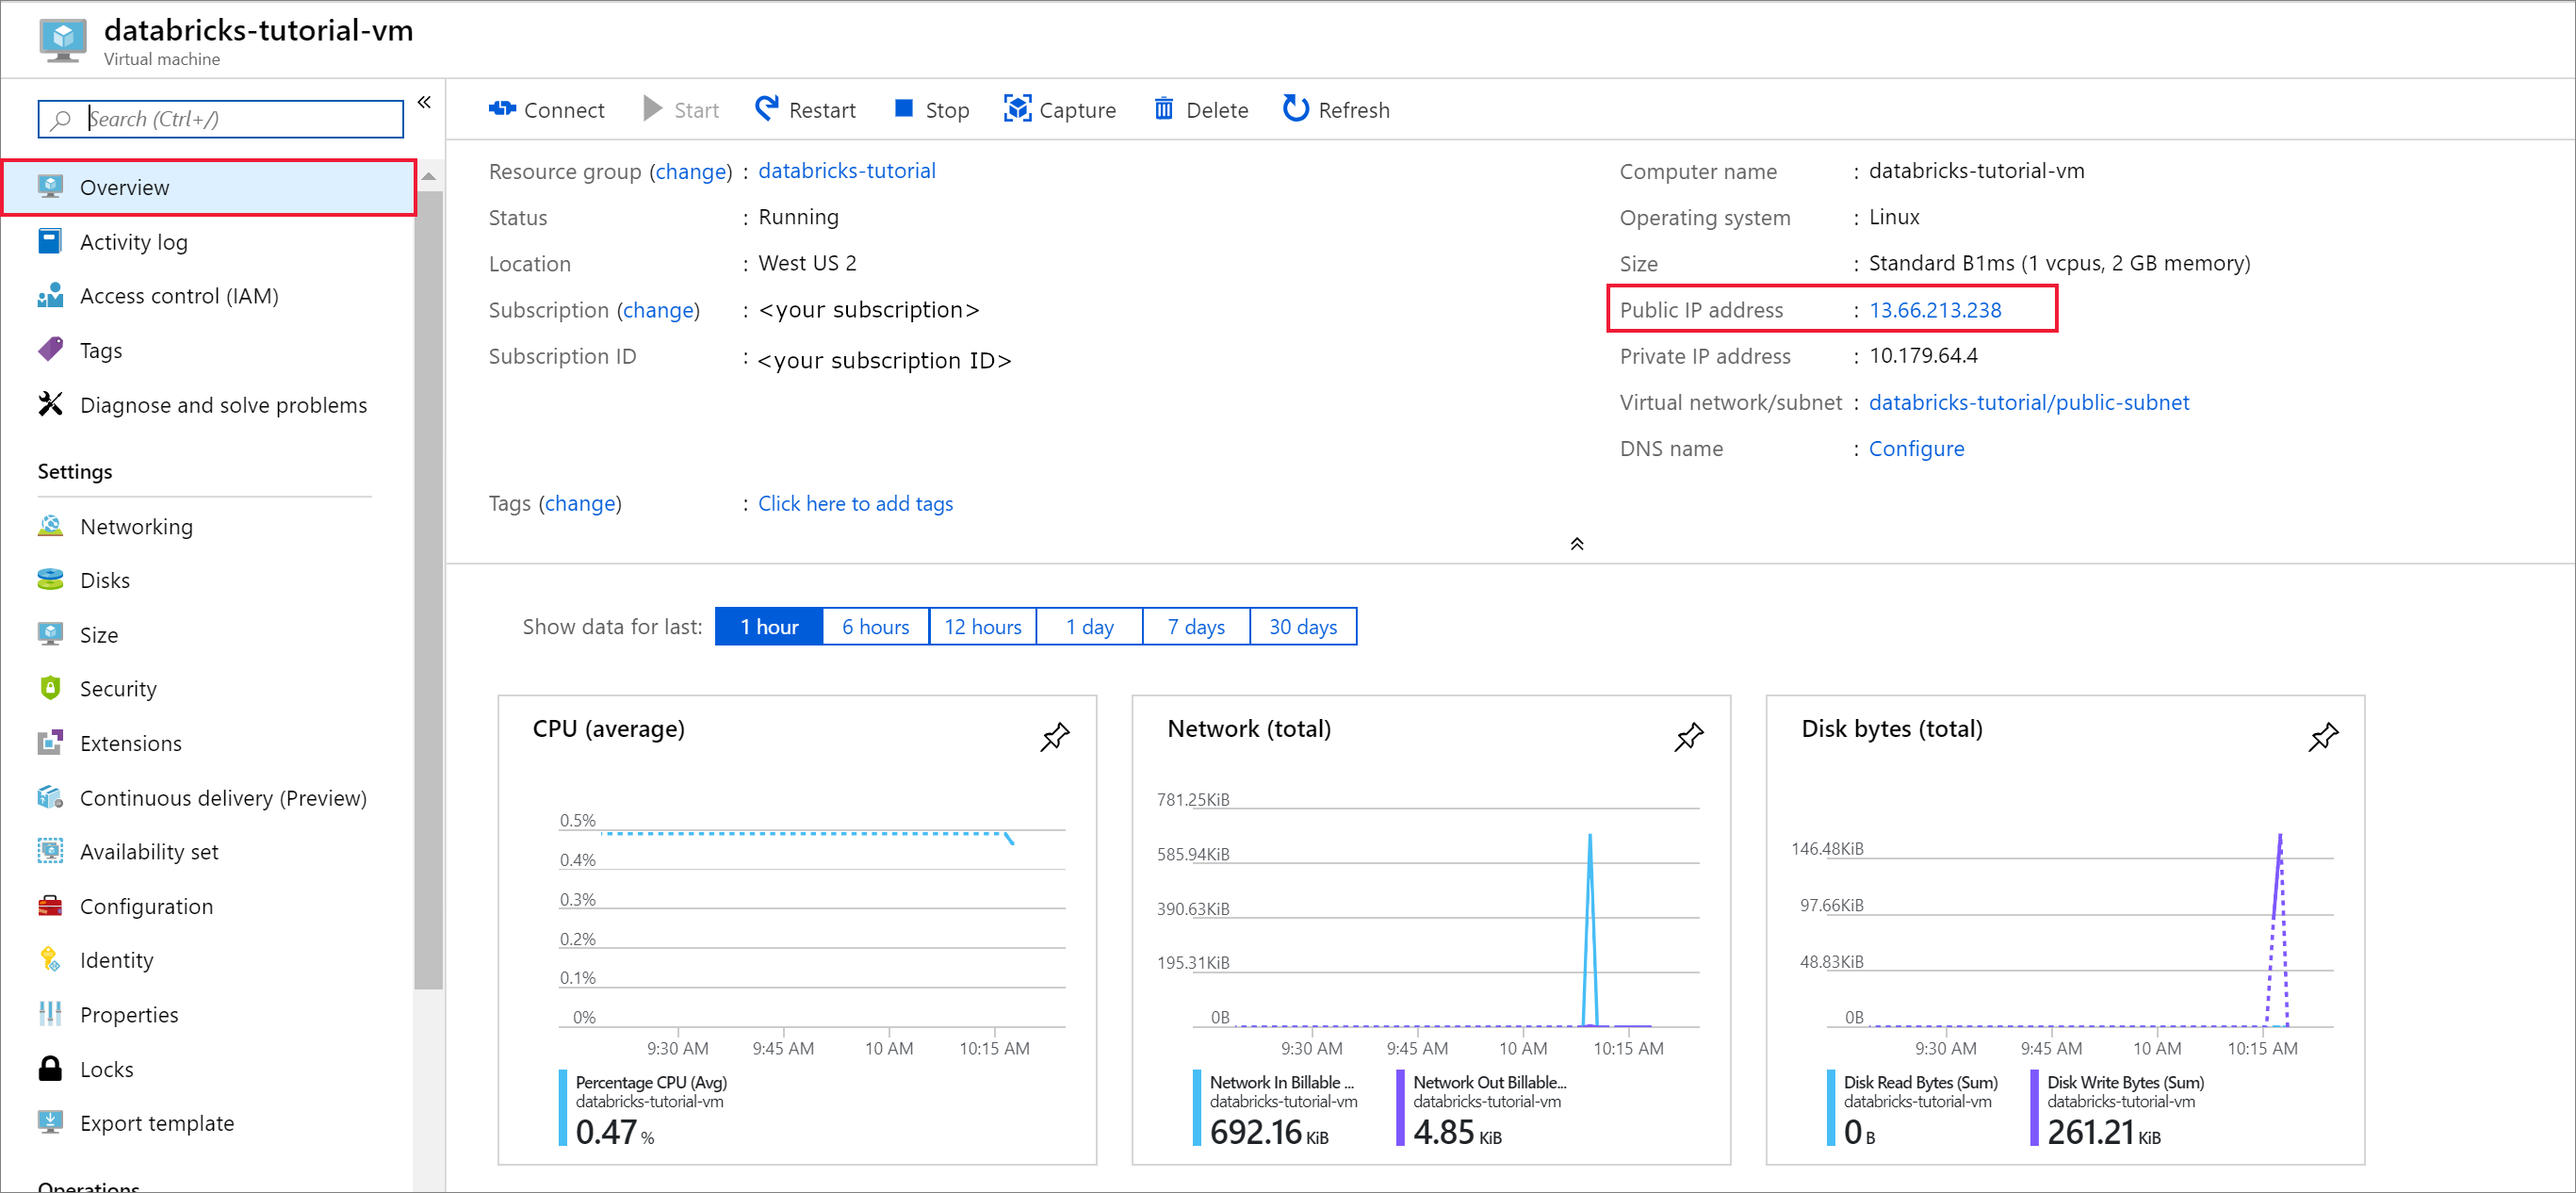Collapse the left sidebar menu
The width and height of the screenshot is (2576, 1193).
click(424, 102)
